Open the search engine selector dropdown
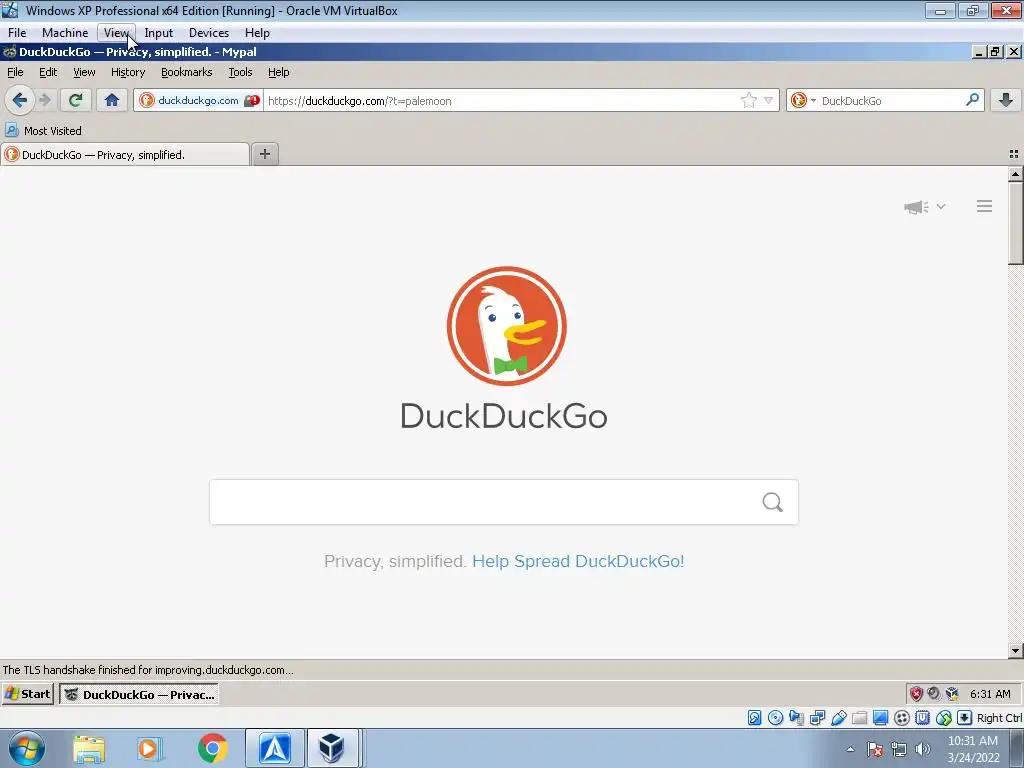 pos(803,100)
